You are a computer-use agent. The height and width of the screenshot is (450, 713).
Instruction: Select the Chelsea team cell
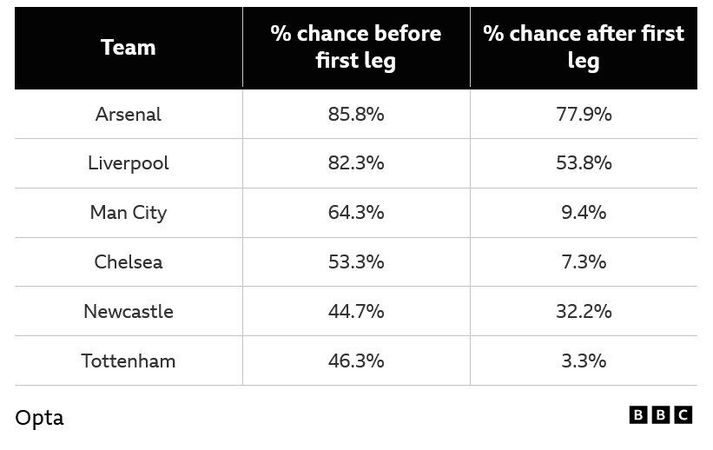[x=128, y=262]
